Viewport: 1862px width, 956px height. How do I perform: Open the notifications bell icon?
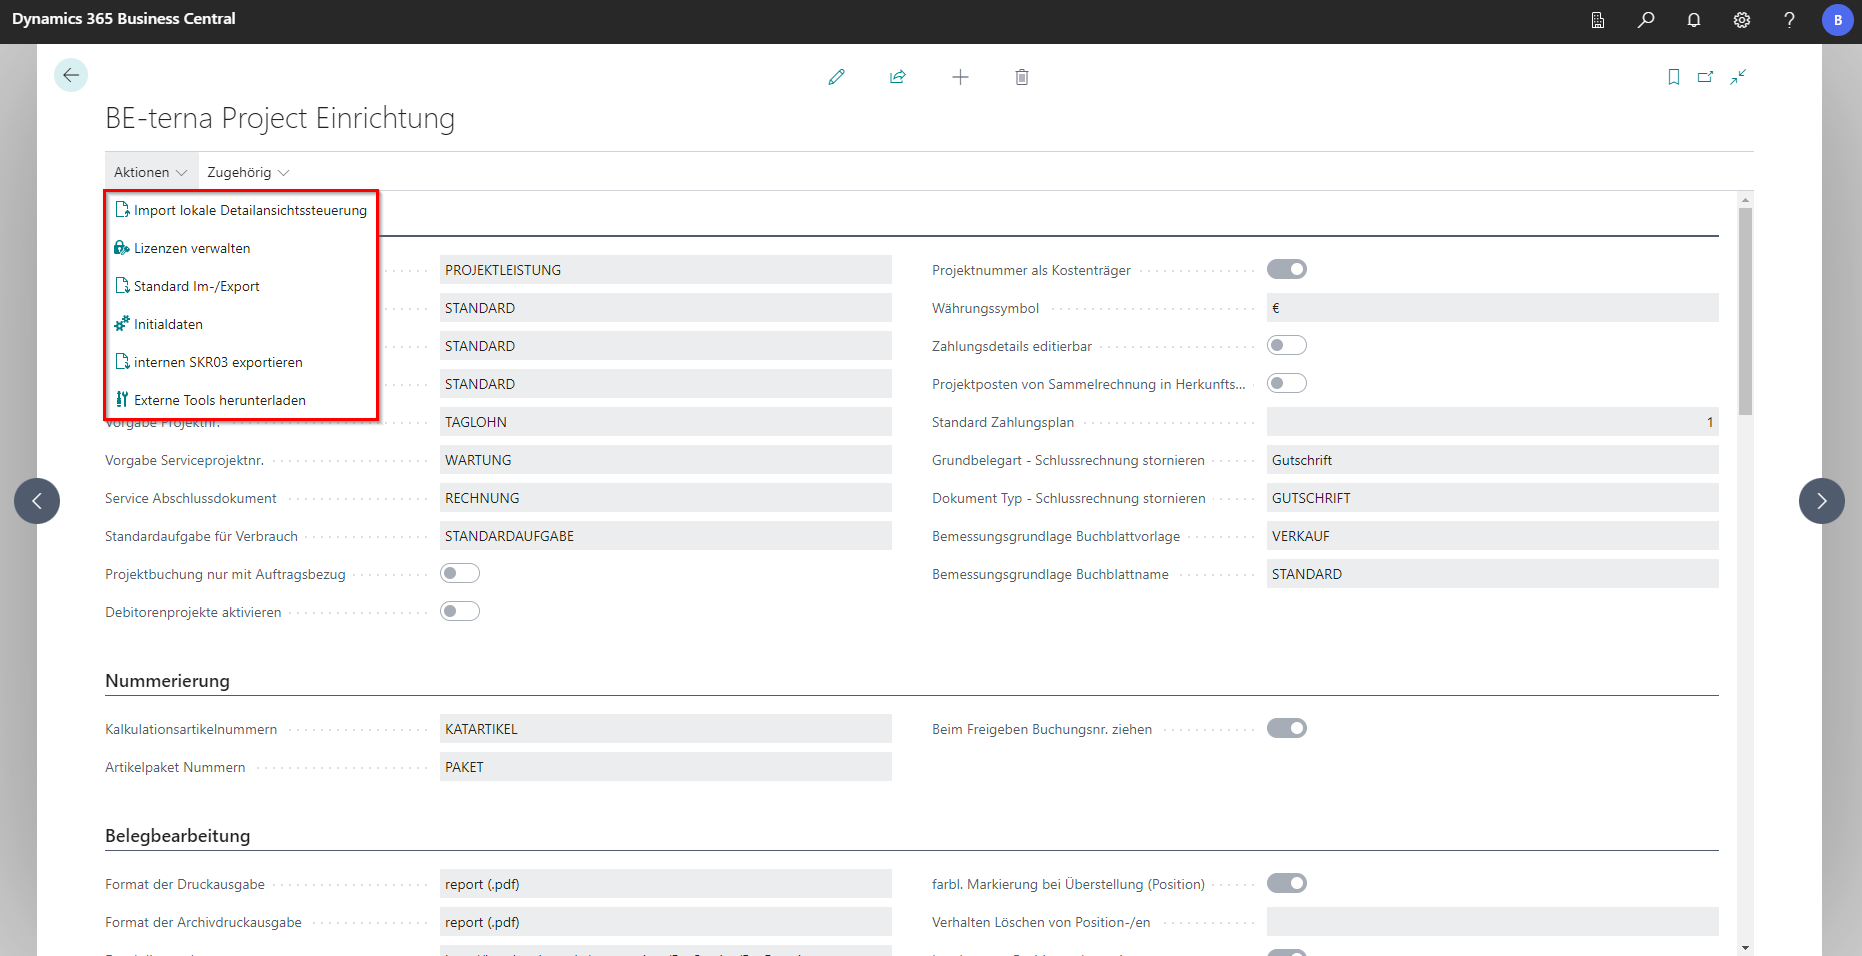pyautogui.click(x=1693, y=20)
